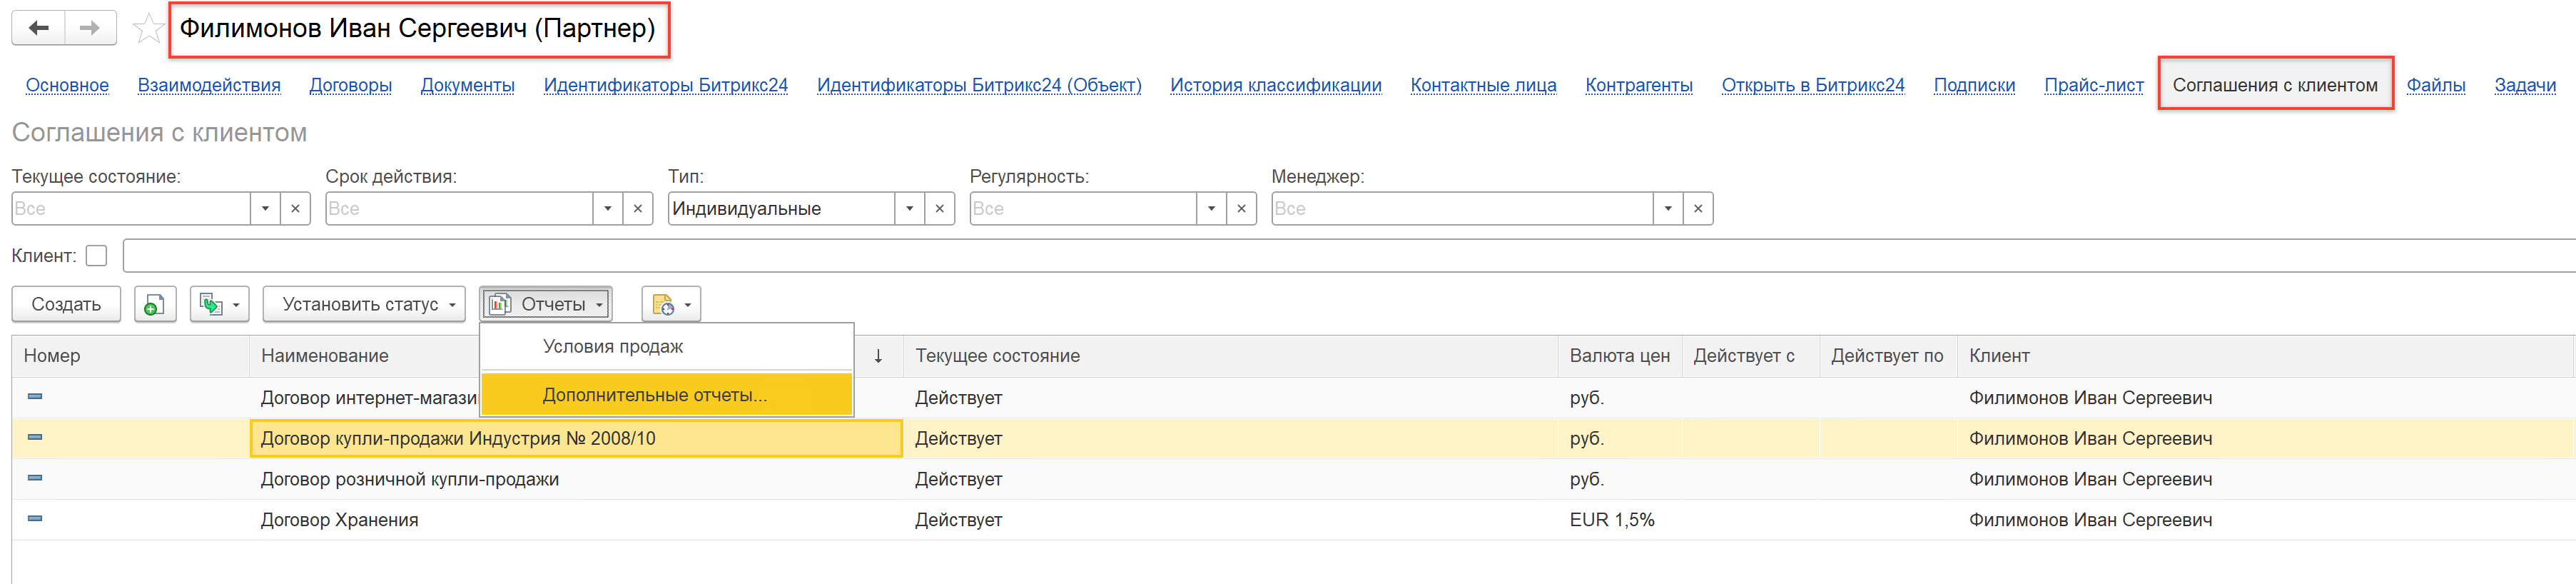
Task: Click the copy agreement icon button
Action: tap(154, 304)
